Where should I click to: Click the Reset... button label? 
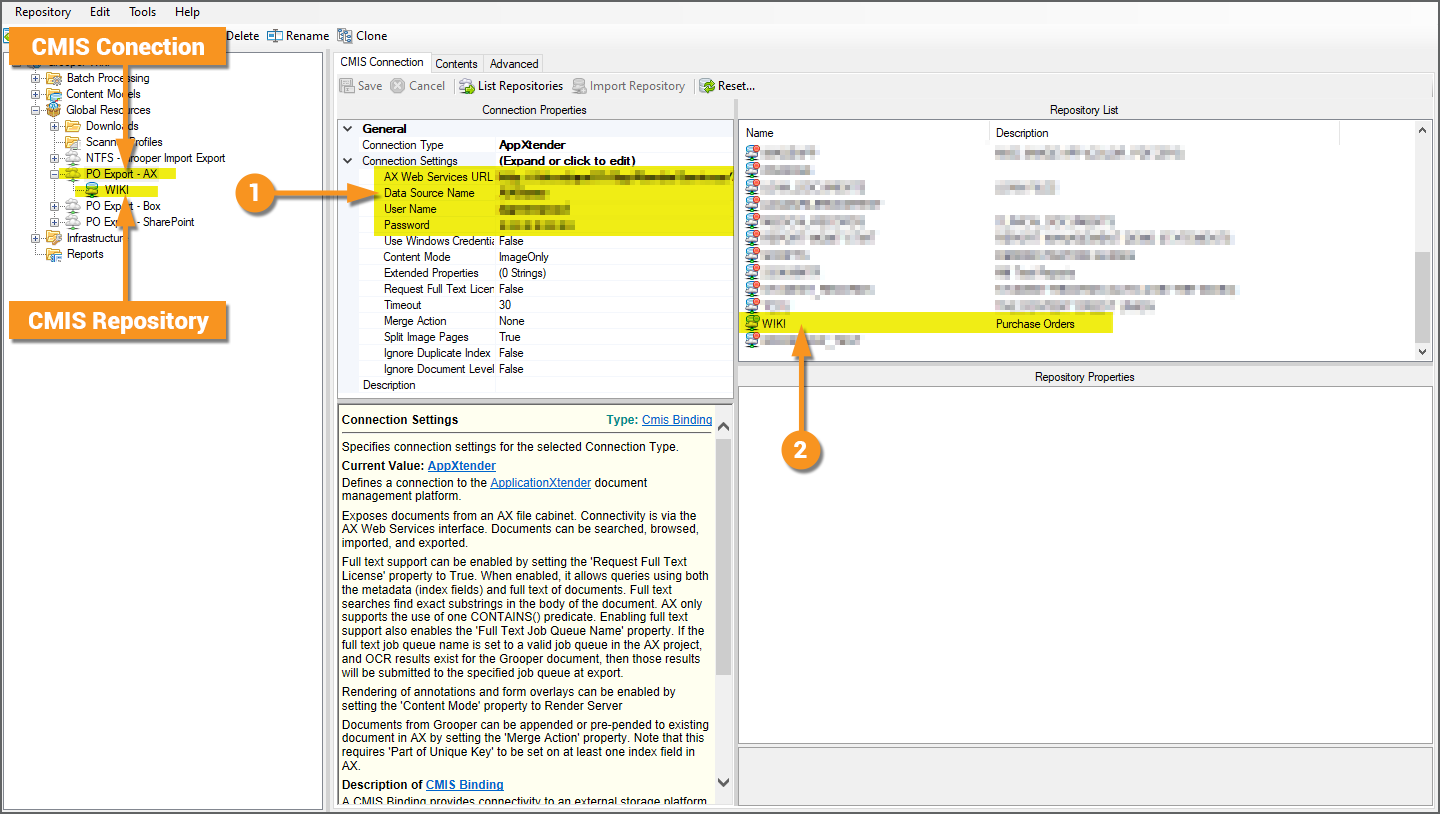(x=736, y=86)
